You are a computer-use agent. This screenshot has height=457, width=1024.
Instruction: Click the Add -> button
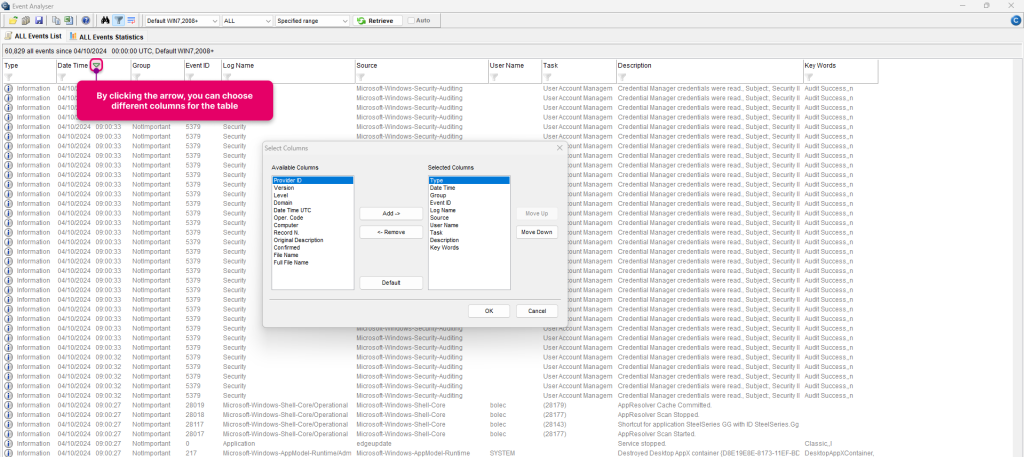tap(391, 213)
